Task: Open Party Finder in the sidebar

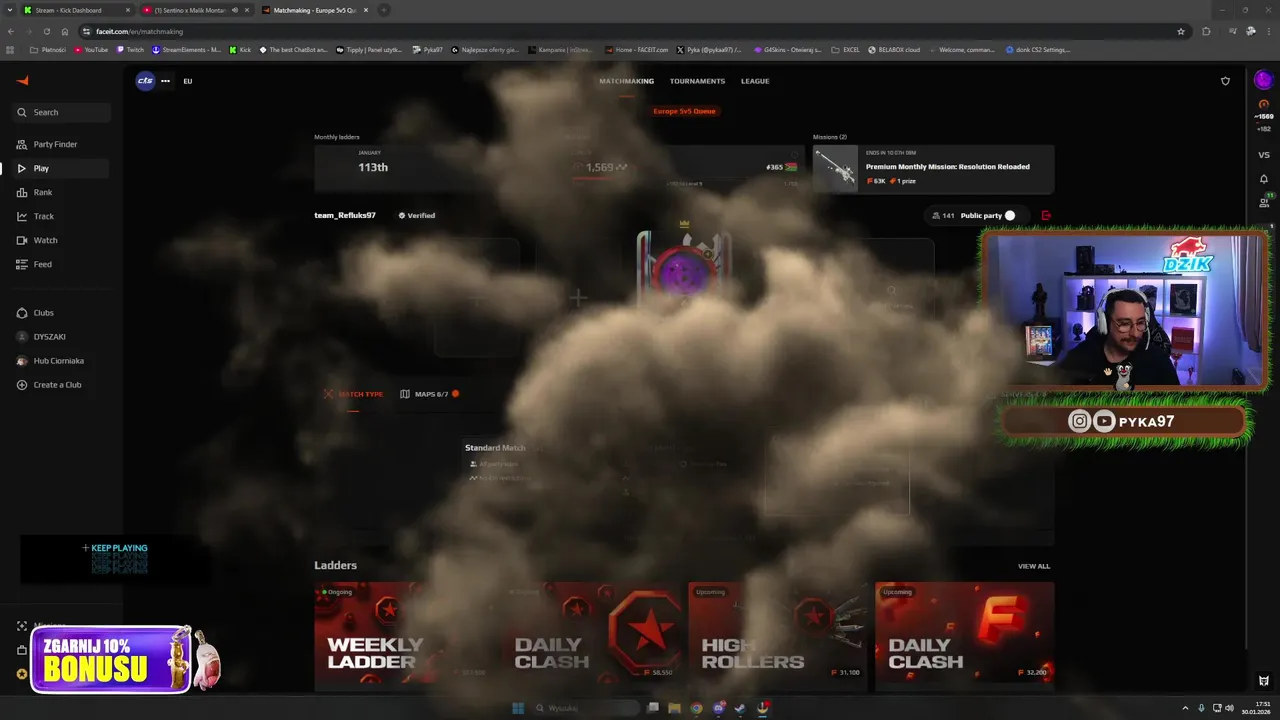Action: coord(62,144)
